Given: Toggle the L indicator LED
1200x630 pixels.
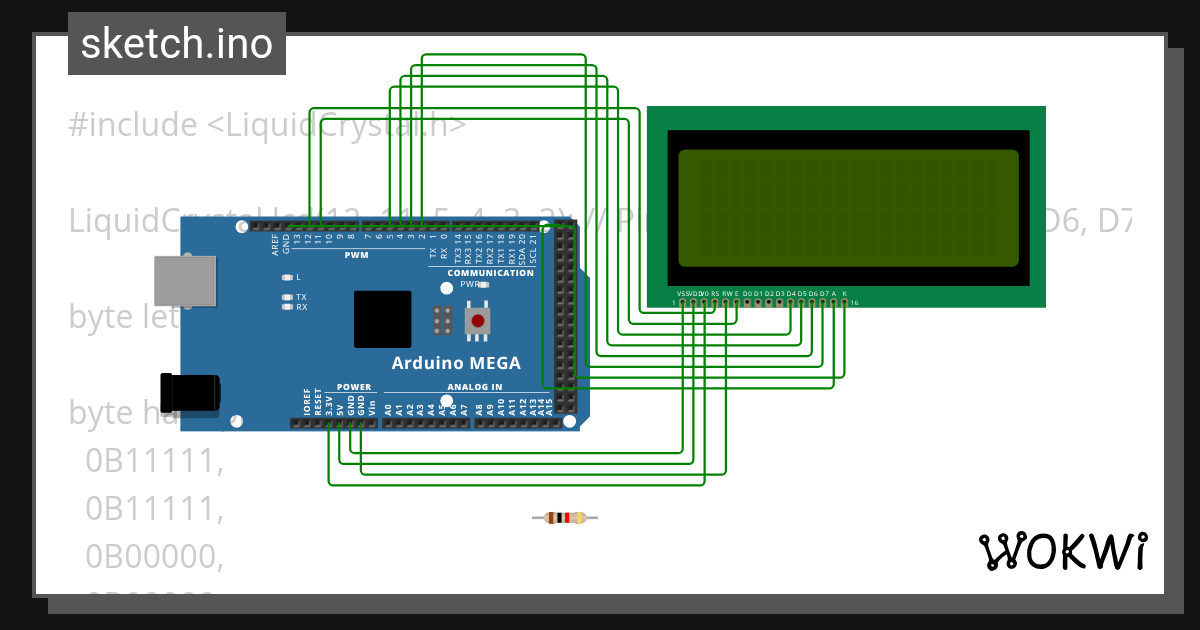Looking at the screenshot, I should 287,276.
